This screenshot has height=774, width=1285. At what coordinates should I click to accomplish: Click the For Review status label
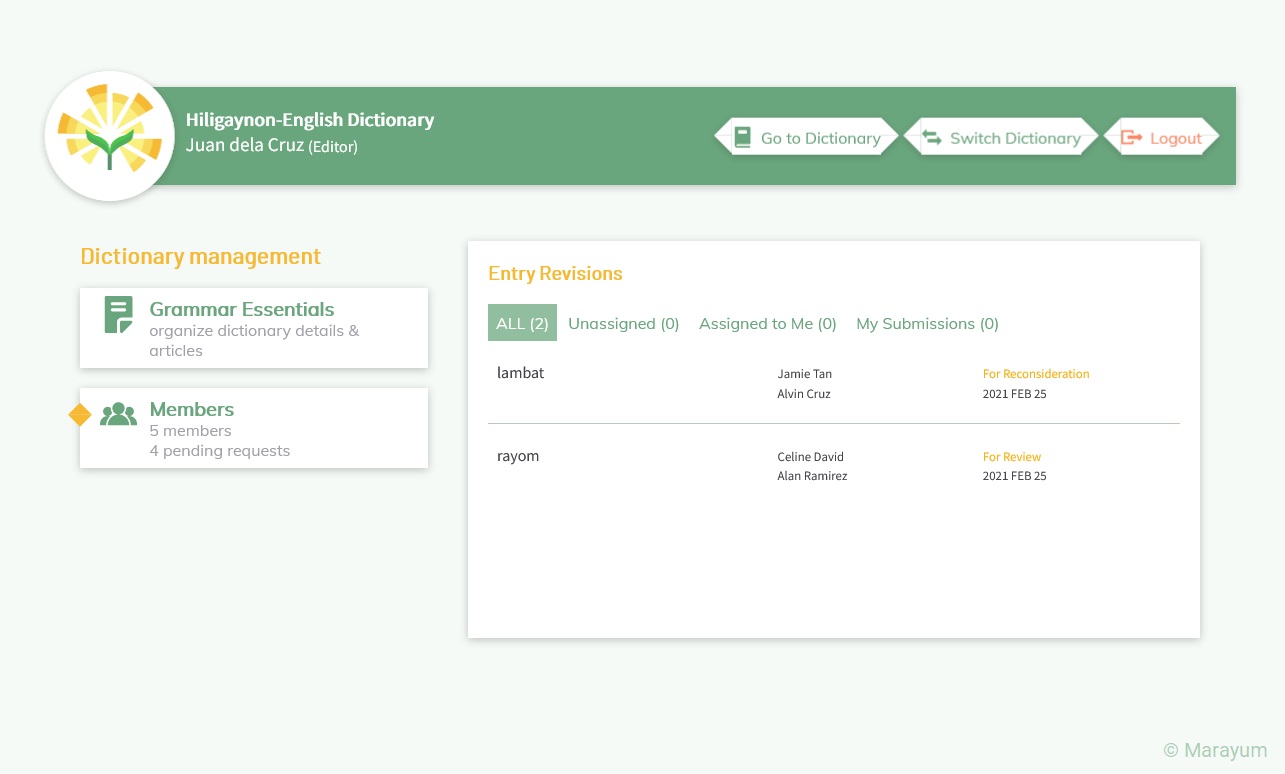coord(1012,457)
